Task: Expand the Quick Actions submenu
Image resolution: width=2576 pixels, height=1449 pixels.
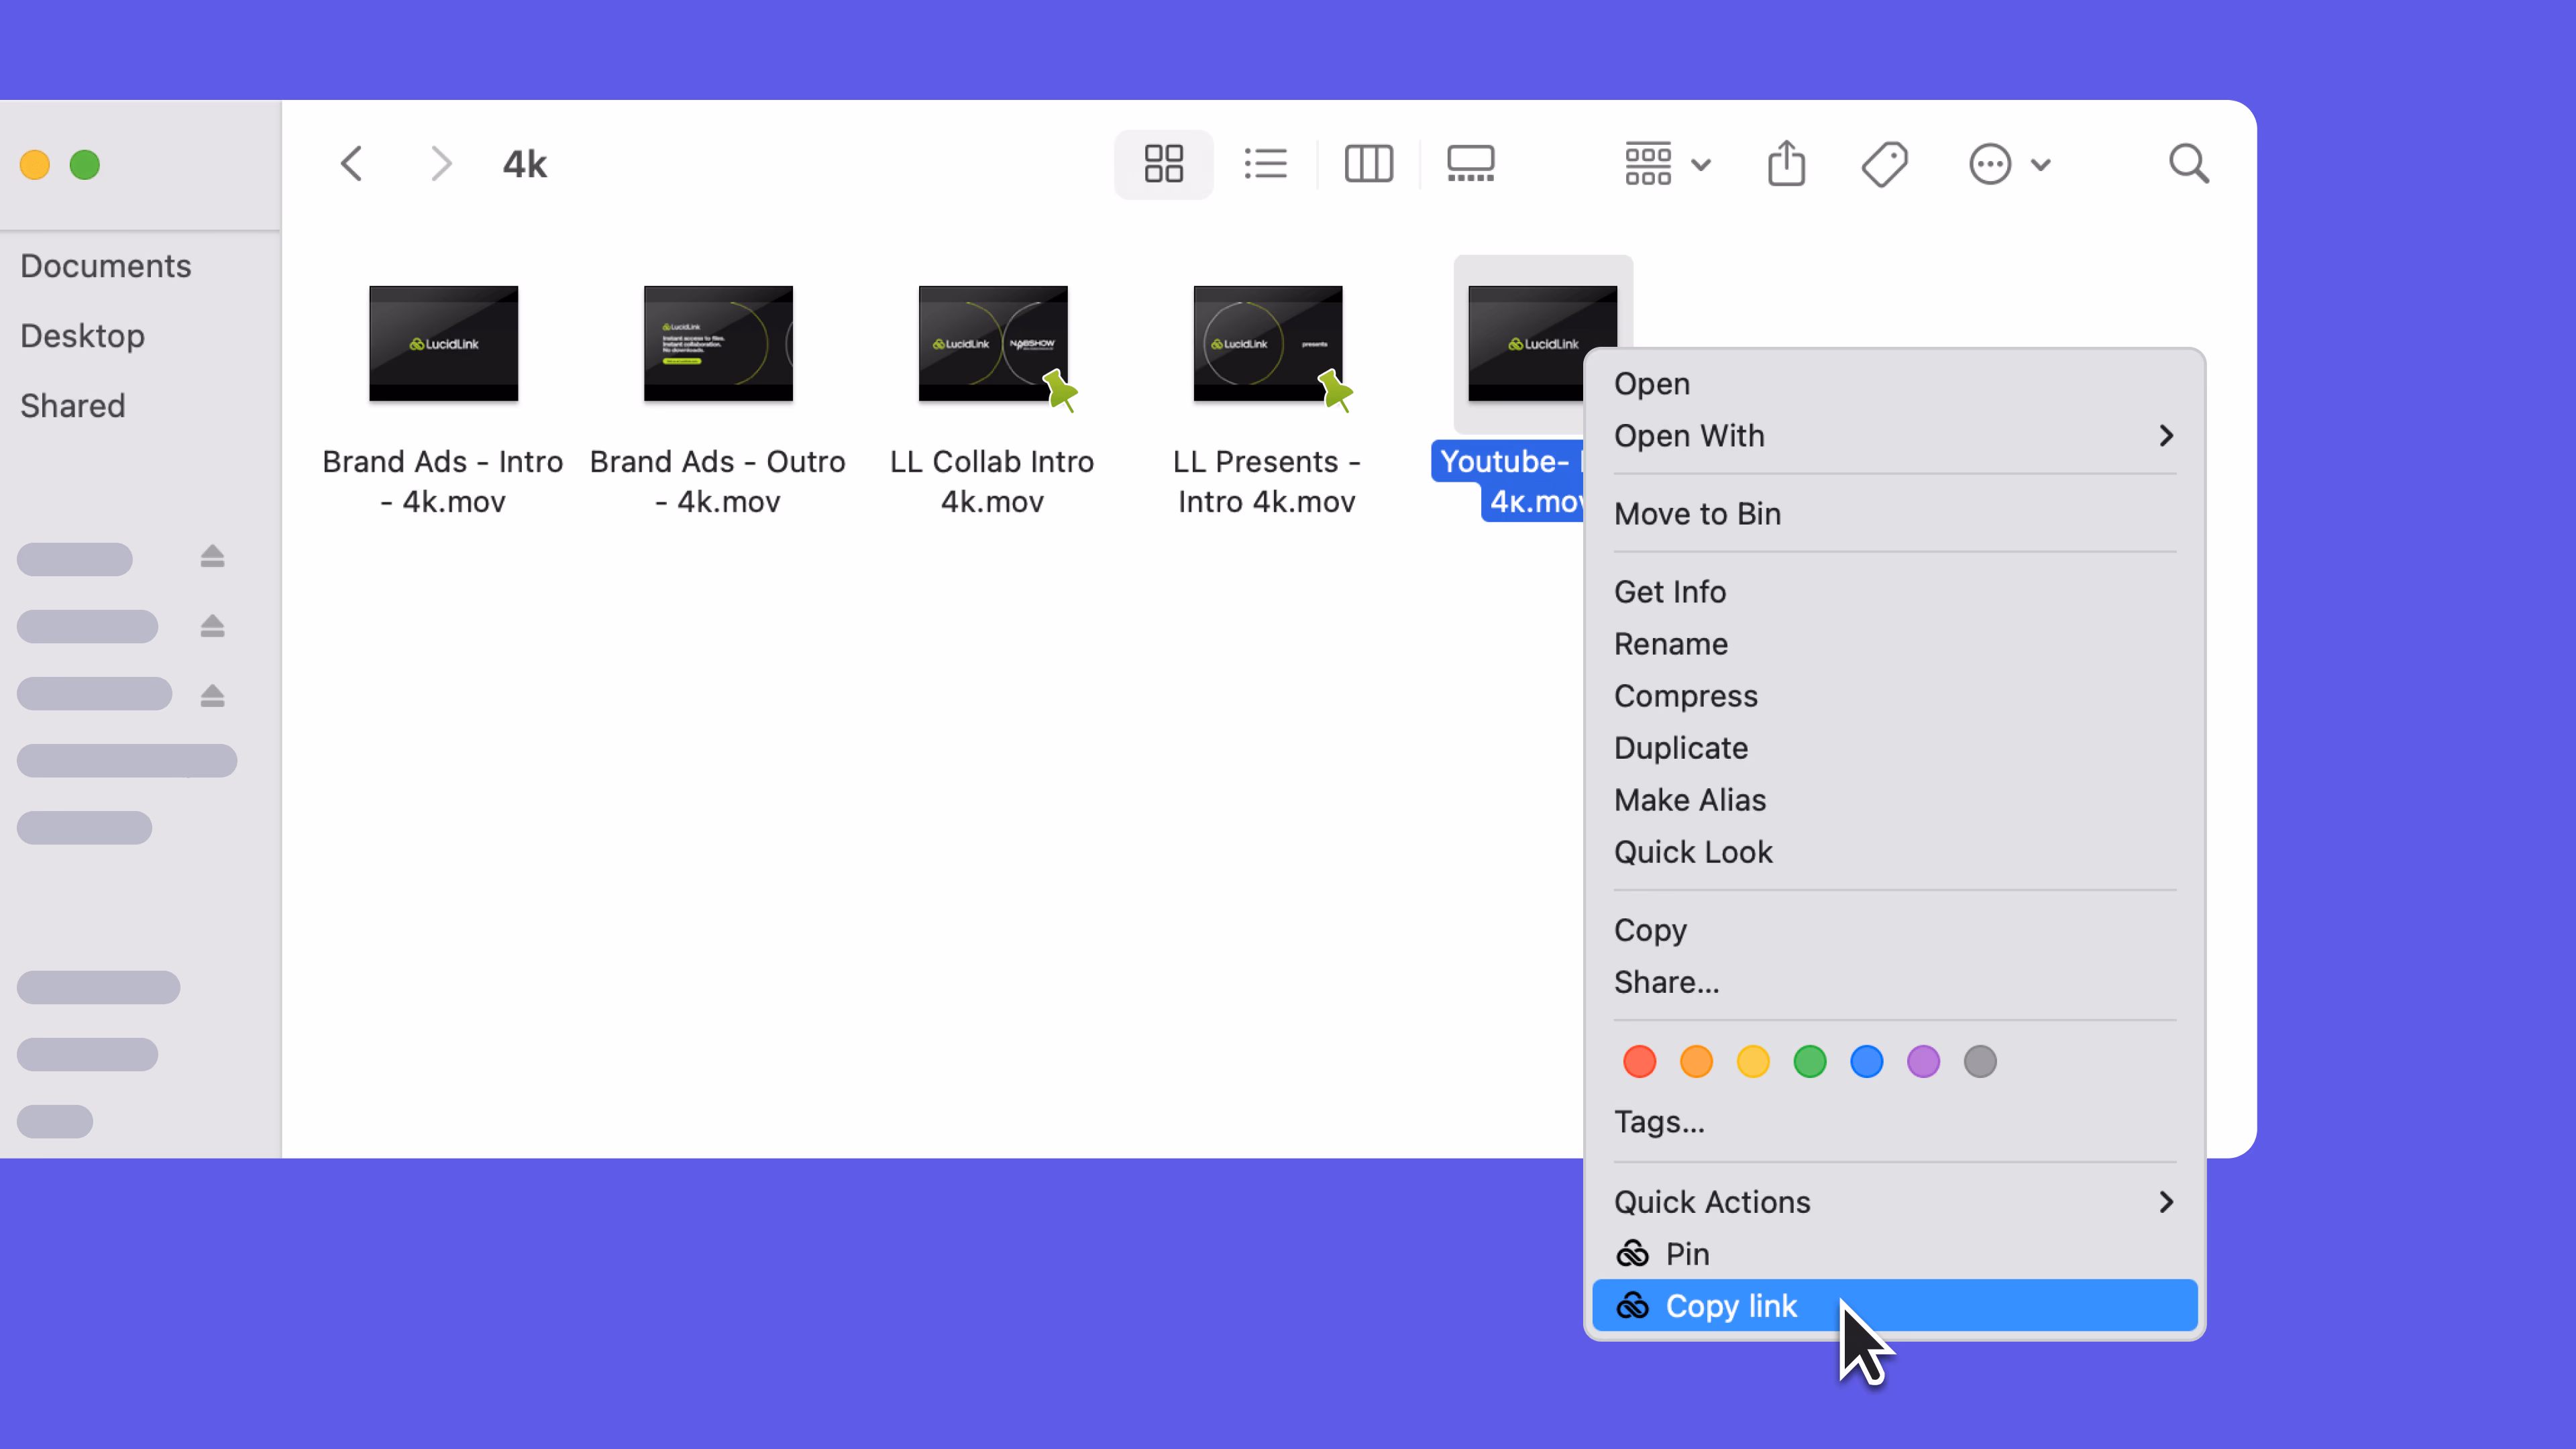Action: coord(2167,1201)
